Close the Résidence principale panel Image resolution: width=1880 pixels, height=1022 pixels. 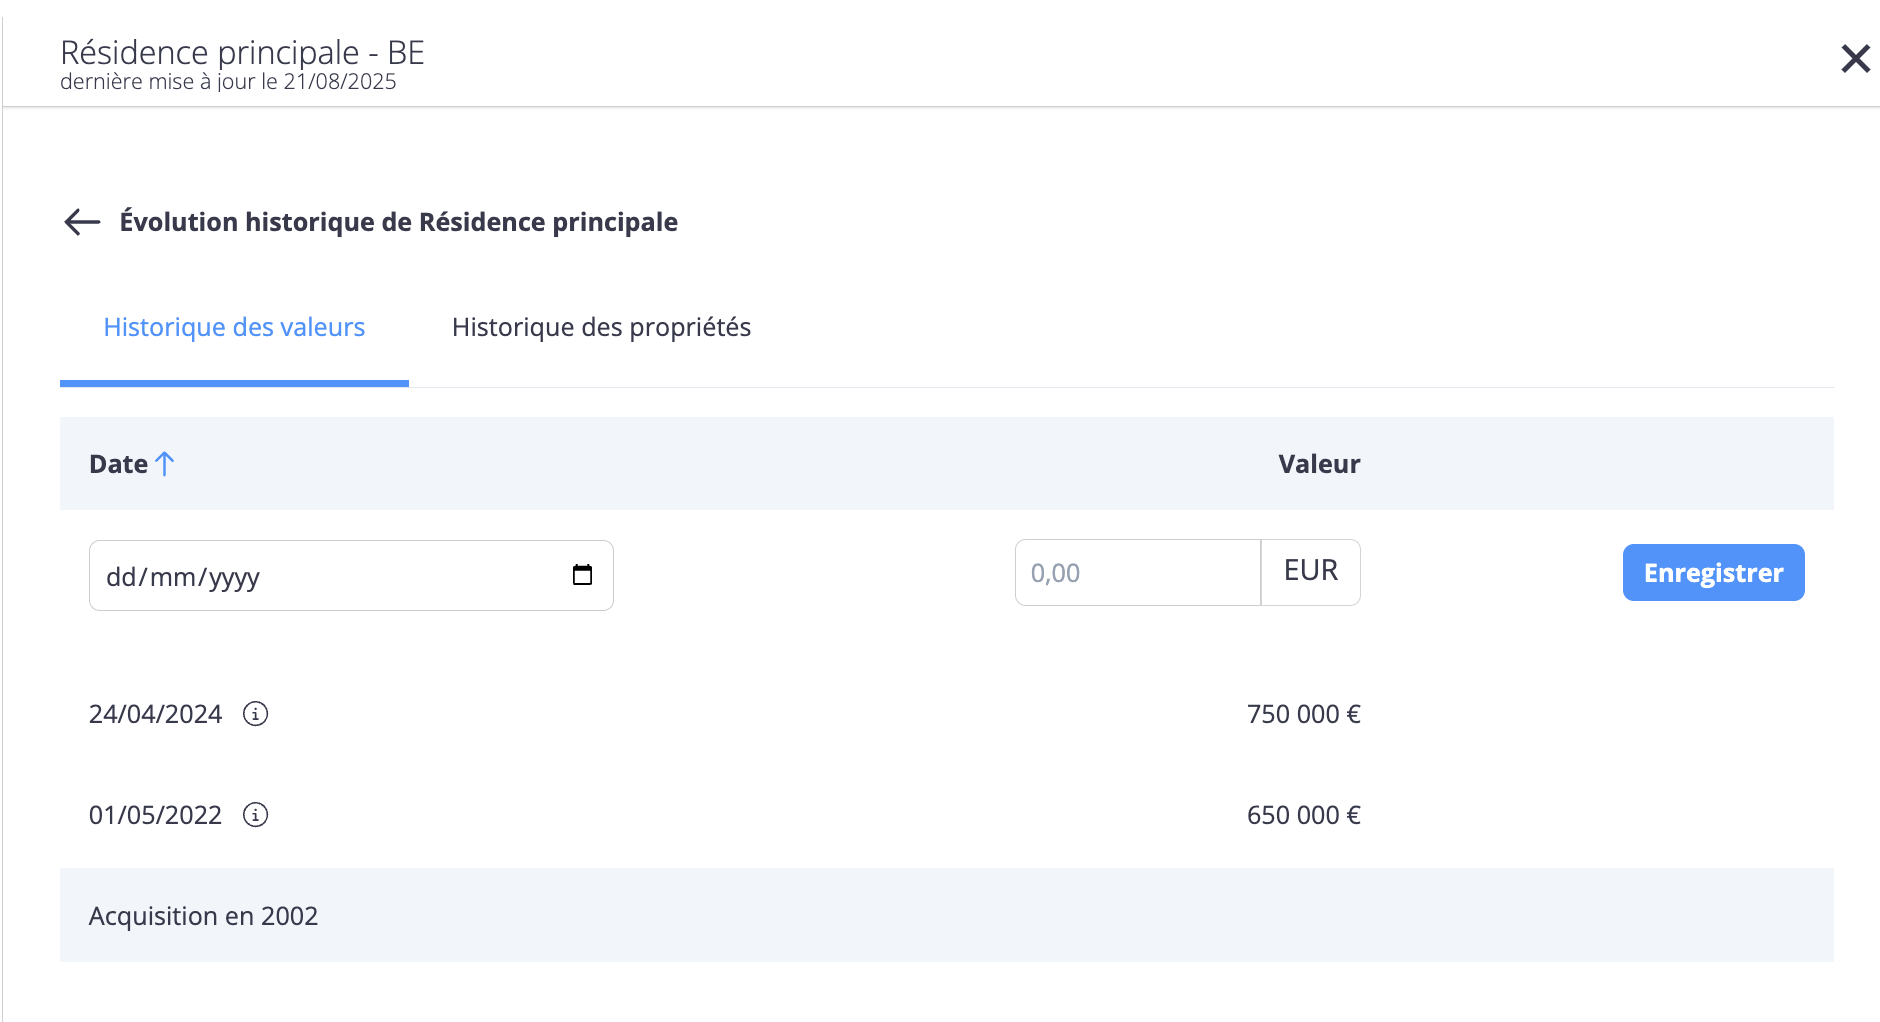pos(1855,59)
